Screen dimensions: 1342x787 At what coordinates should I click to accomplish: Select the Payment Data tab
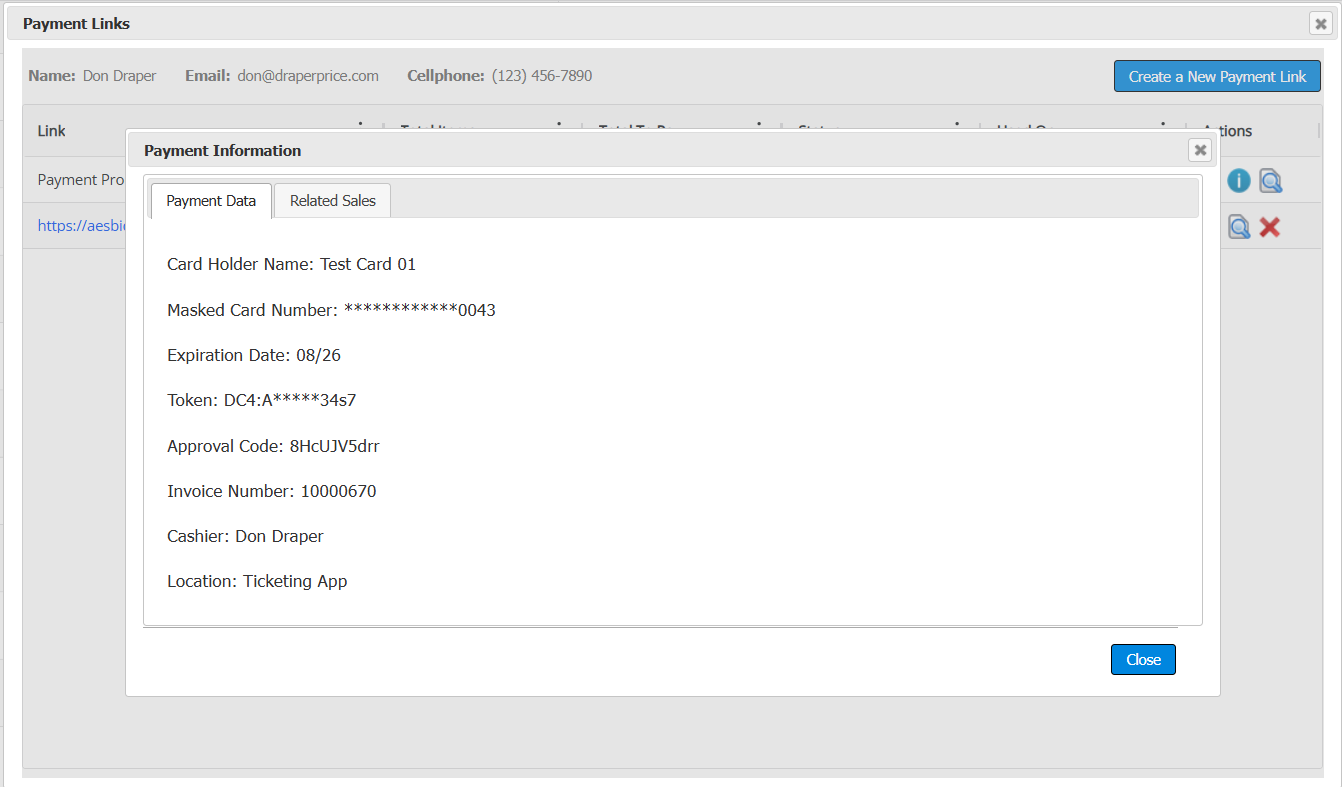tap(211, 201)
